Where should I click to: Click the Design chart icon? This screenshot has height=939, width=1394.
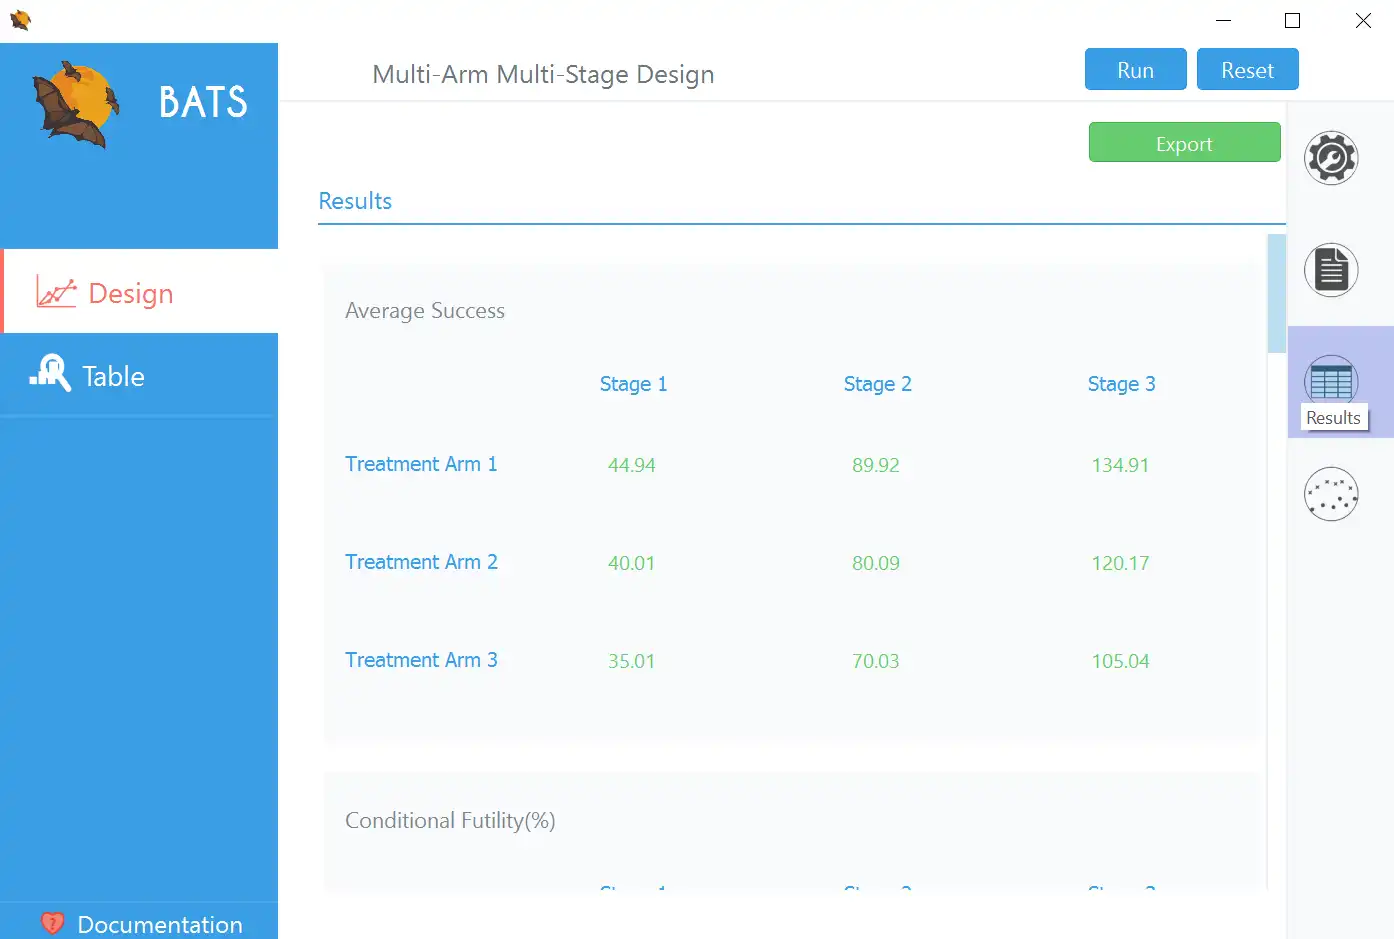[56, 292]
